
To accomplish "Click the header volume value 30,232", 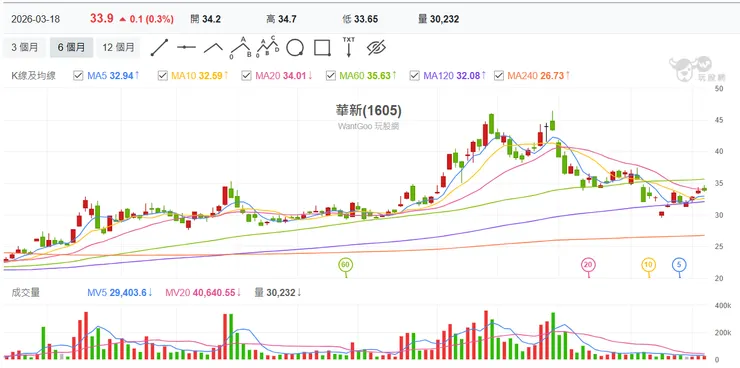I will click(x=445, y=19).
